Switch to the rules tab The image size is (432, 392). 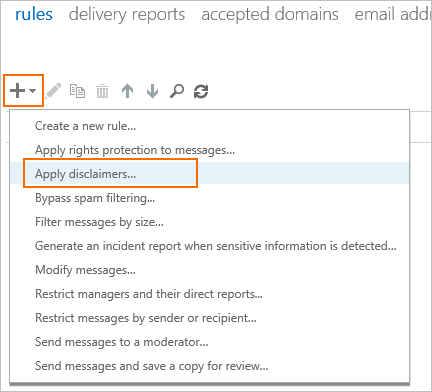[34, 14]
